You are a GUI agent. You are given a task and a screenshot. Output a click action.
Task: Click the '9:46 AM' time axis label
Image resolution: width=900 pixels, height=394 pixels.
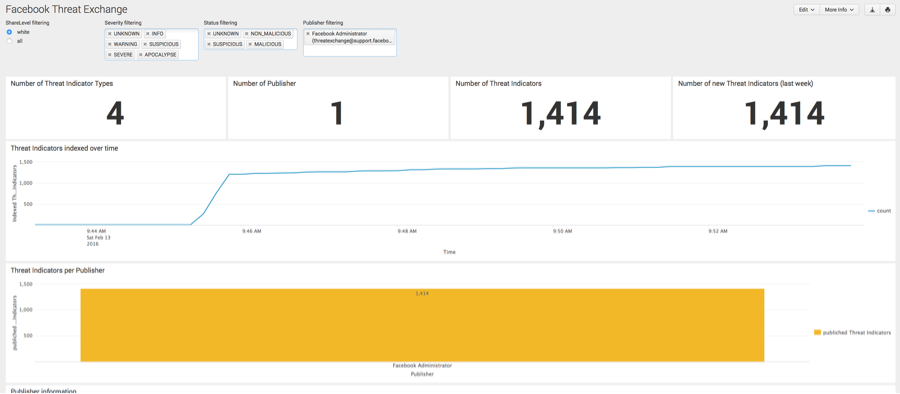tap(252, 231)
